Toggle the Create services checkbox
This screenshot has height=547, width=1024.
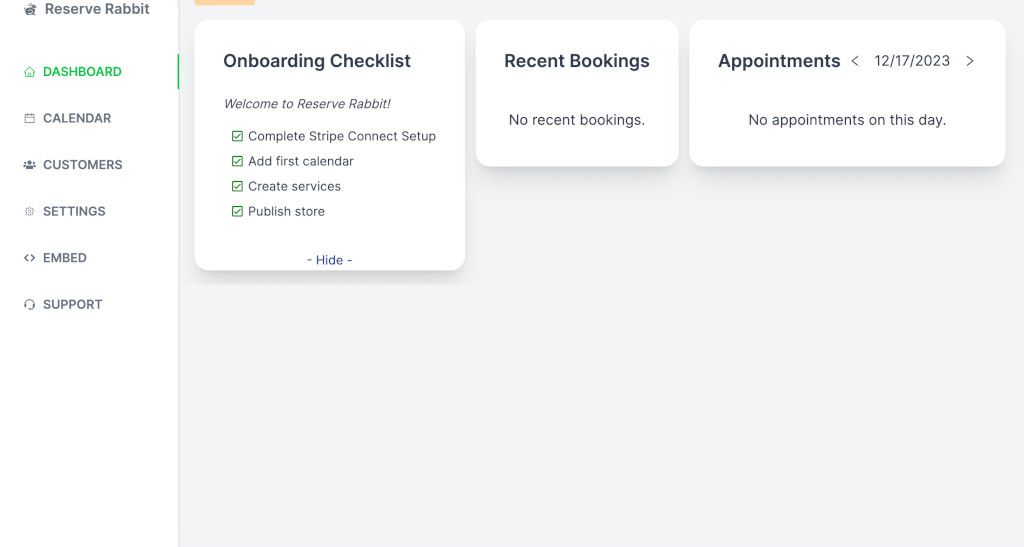click(x=237, y=186)
